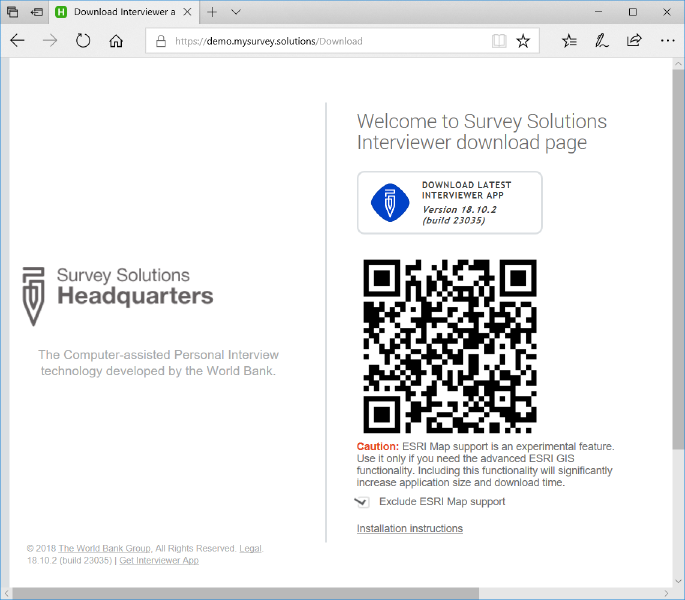Click the Add notes pen icon
The height and width of the screenshot is (600, 685).
pyautogui.click(x=601, y=41)
